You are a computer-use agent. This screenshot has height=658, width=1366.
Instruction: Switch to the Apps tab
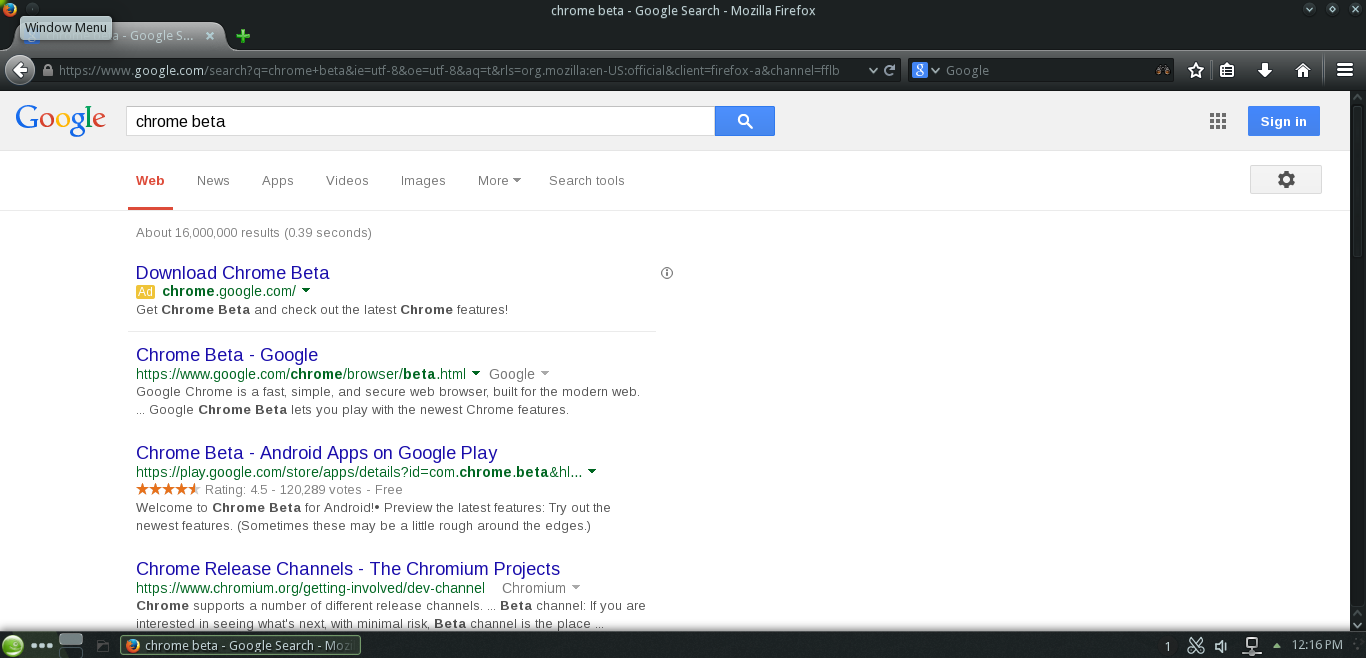coord(278,181)
